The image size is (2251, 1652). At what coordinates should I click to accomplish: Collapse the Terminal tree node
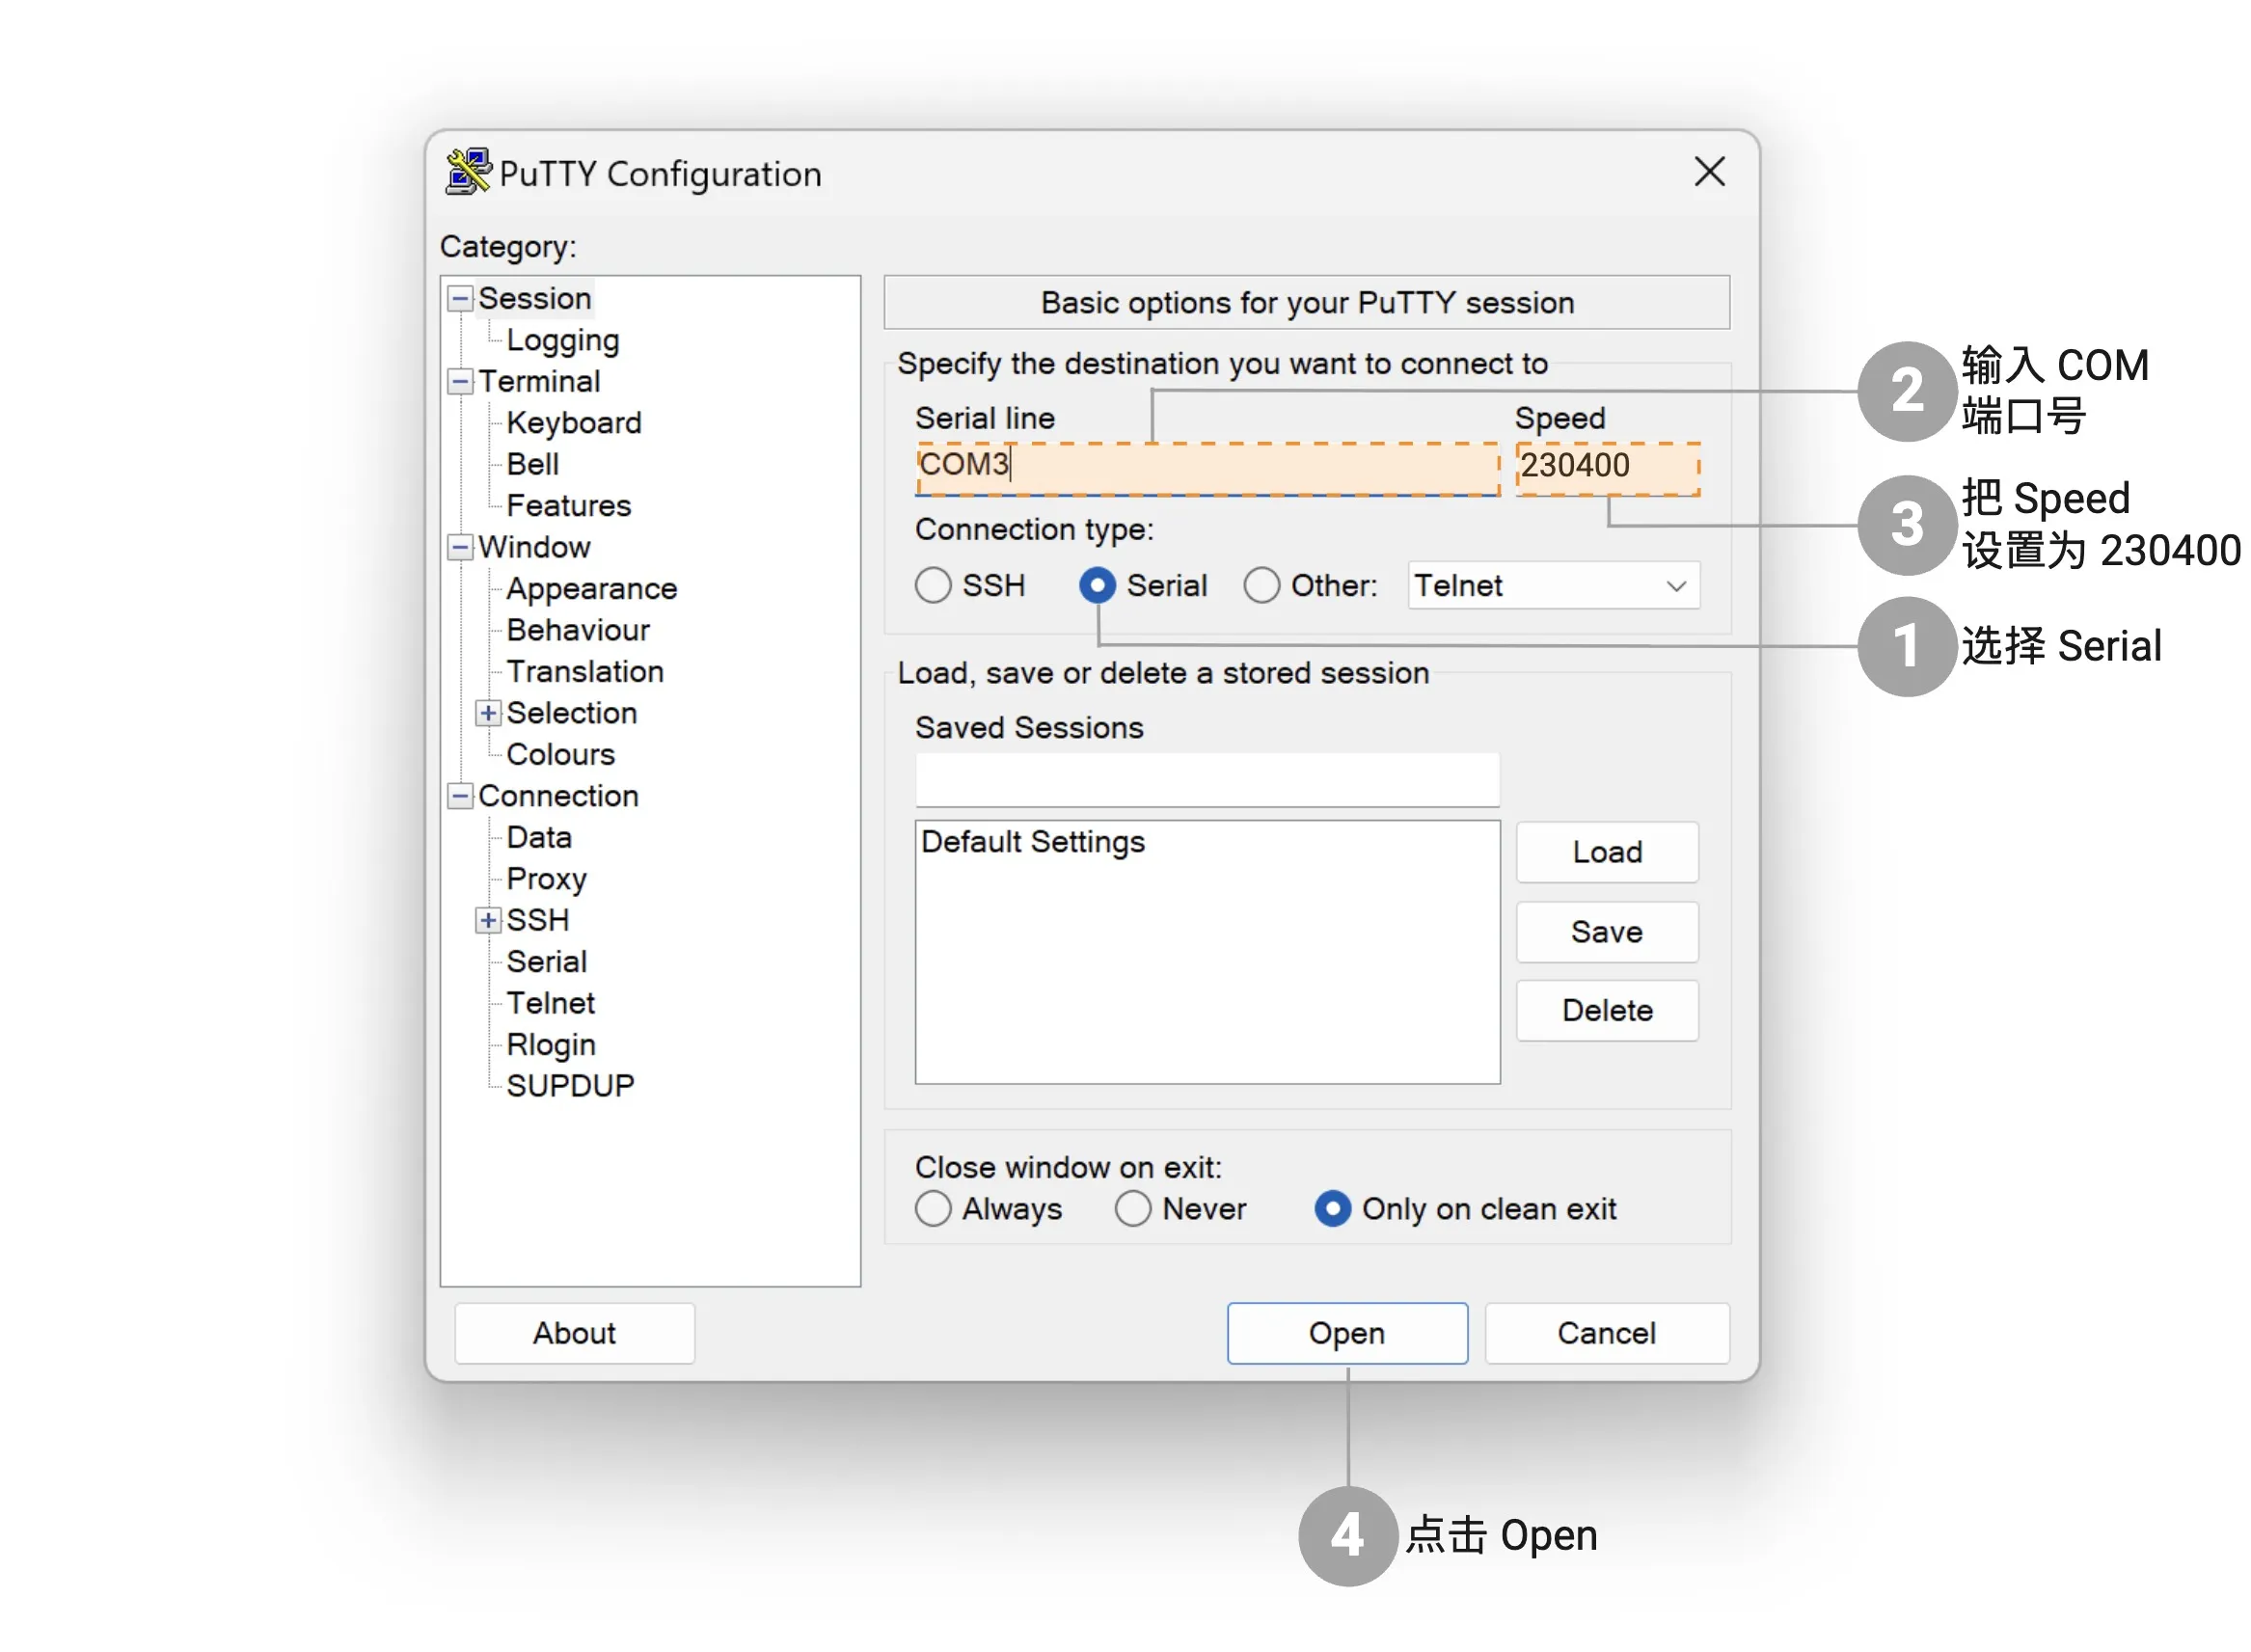[x=459, y=381]
